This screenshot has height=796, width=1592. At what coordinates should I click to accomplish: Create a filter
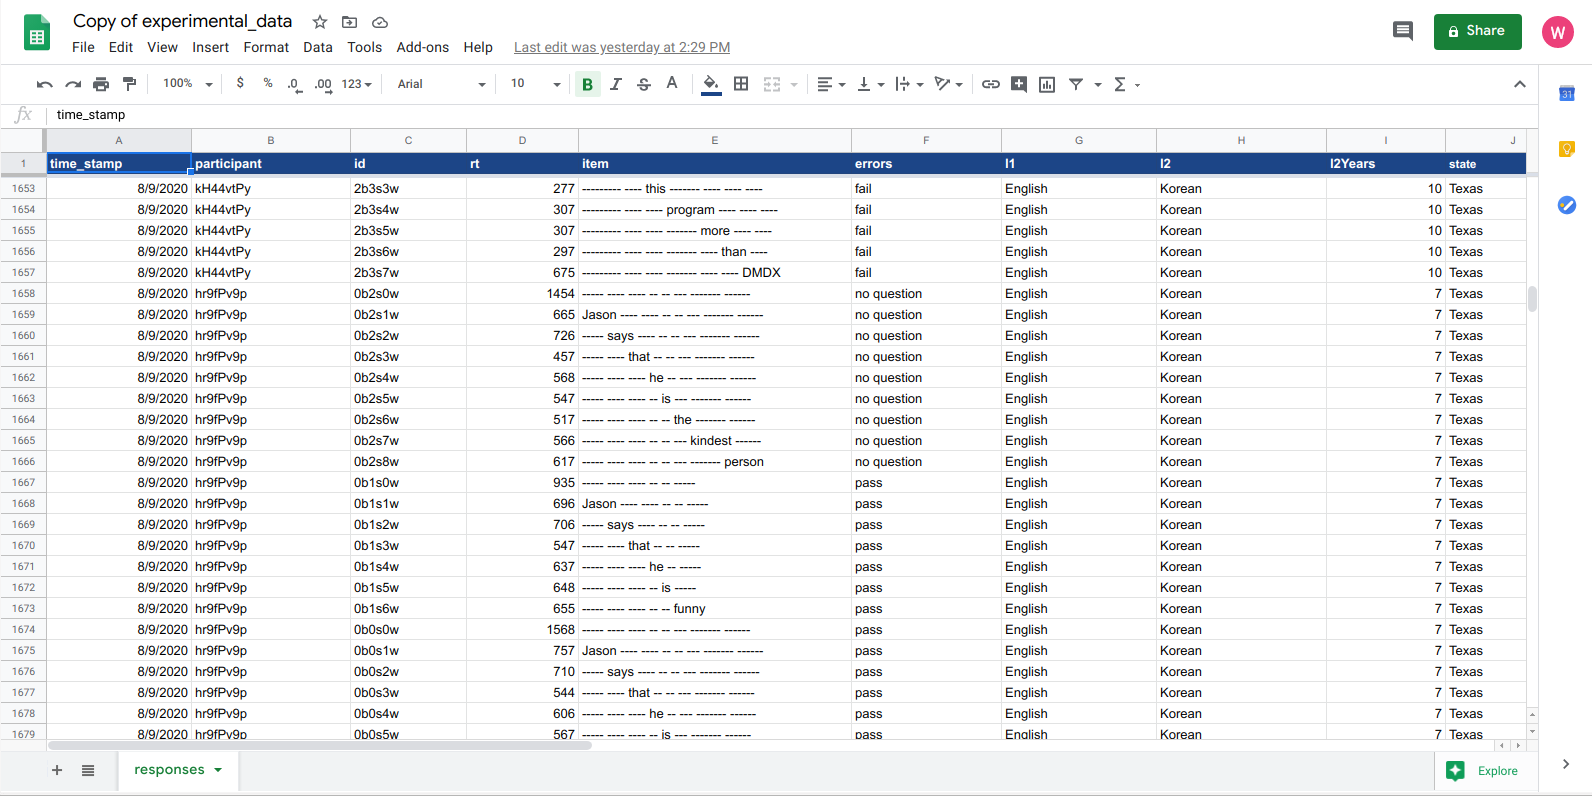[x=1076, y=84]
